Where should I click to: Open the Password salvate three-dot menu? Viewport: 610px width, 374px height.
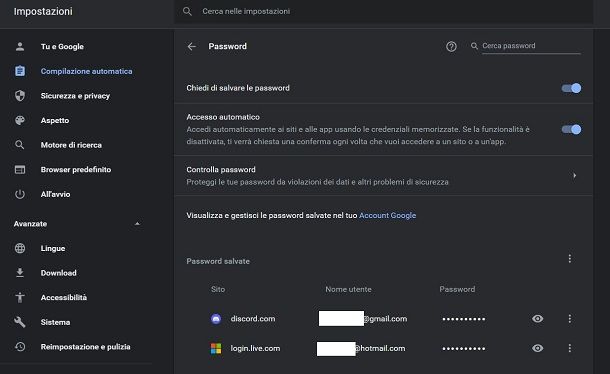pyautogui.click(x=570, y=258)
